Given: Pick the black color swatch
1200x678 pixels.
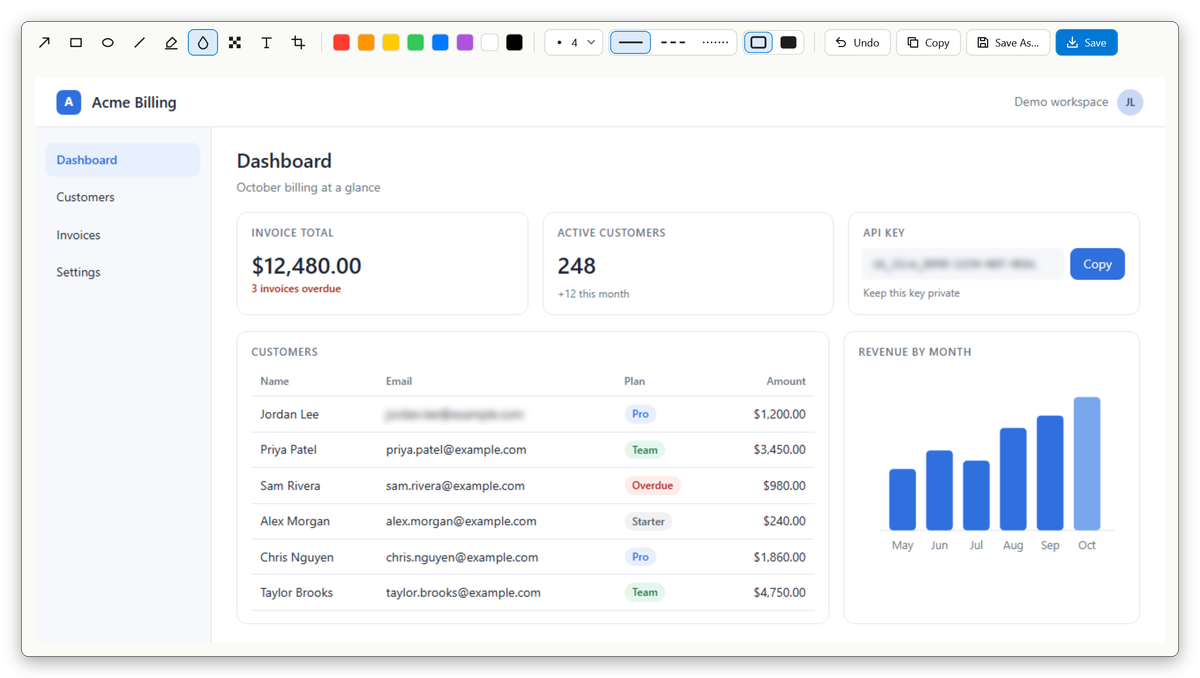Looking at the screenshot, I should (x=514, y=43).
